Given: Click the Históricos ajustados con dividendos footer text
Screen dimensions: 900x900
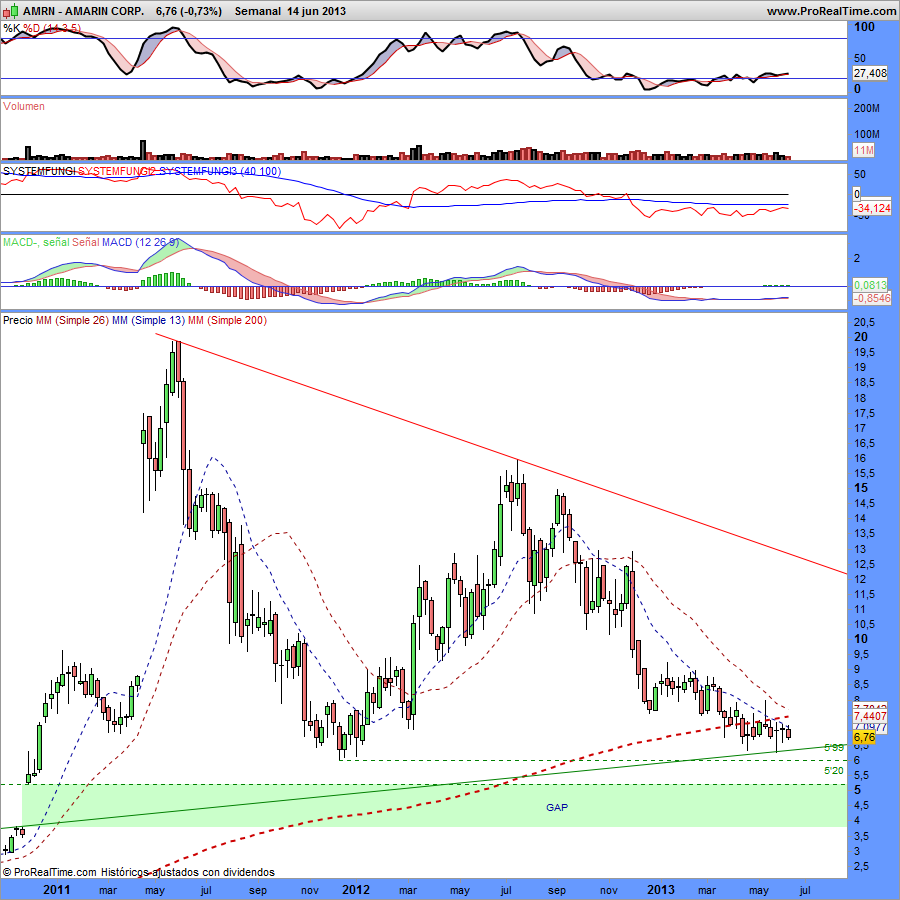Looking at the screenshot, I should (x=188, y=872).
